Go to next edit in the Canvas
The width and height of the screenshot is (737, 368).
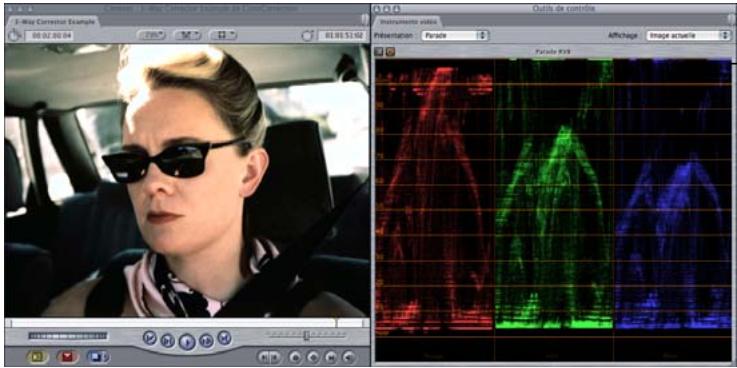(x=224, y=337)
